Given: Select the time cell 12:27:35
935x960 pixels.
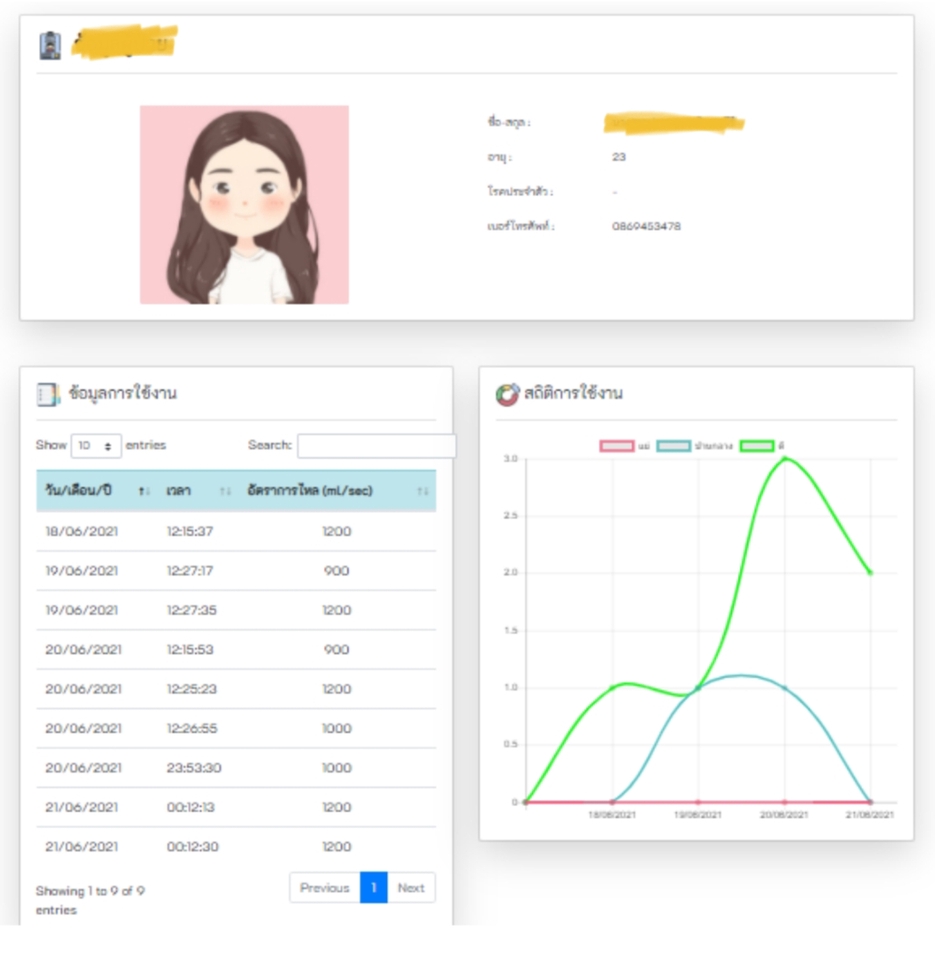Looking at the screenshot, I should (x=192, y=610).
